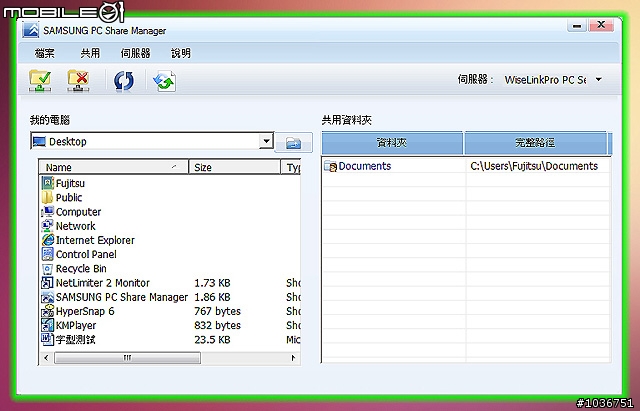Select the KMPlayer shortcut icon
This screenshot has height=411, width=640.
47,325
